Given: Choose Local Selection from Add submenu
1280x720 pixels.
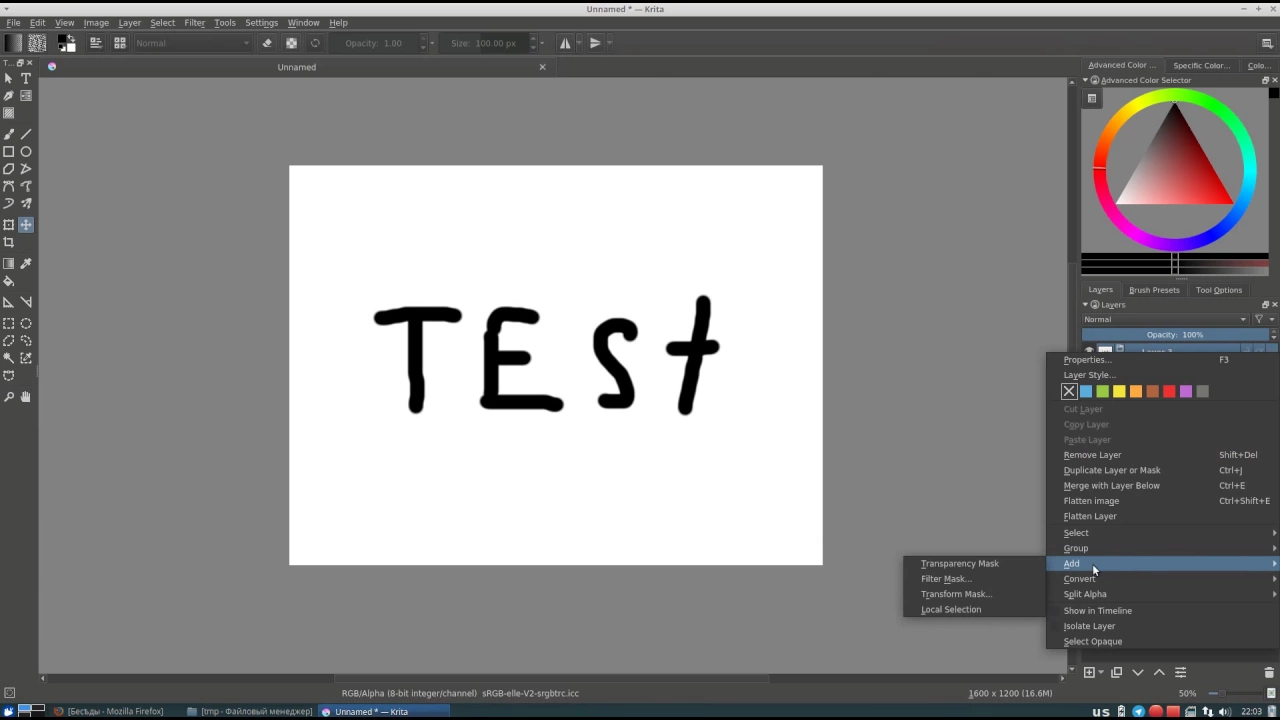Looking at the screenshot, I should [x=974, y=610].
